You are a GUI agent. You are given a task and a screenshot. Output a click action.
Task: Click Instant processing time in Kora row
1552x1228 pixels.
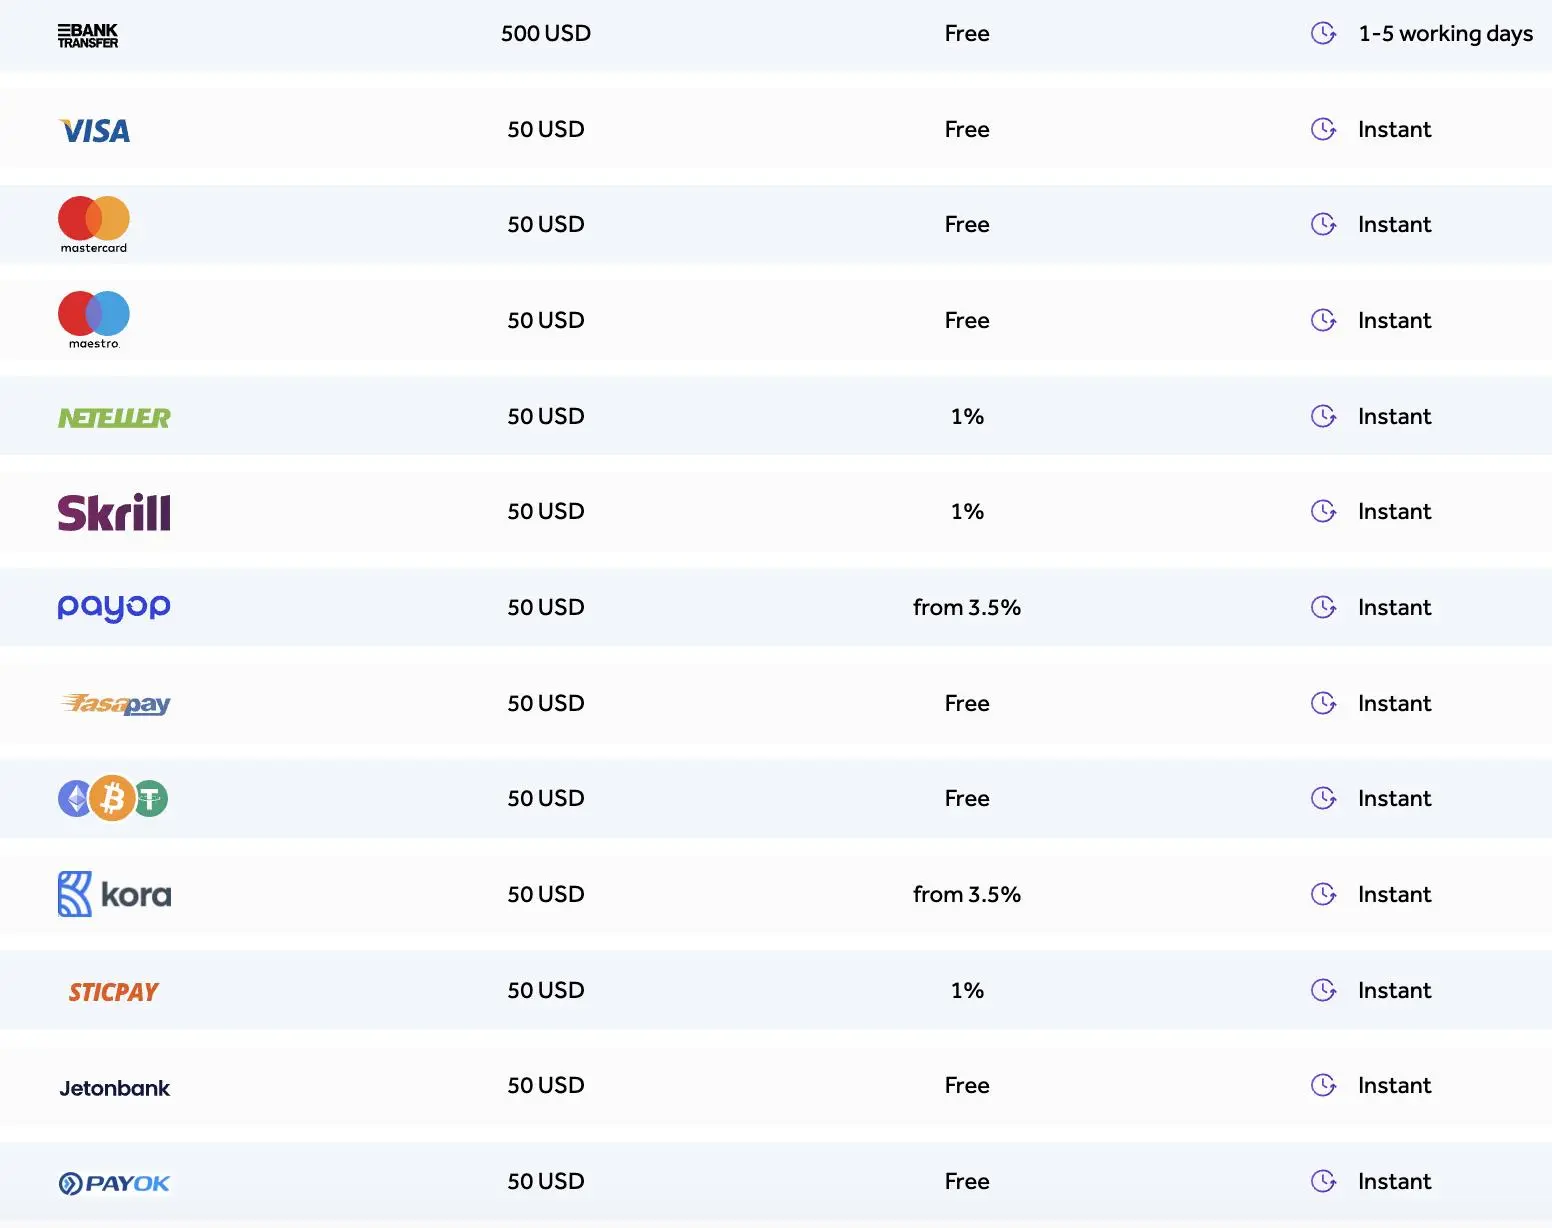pos(1395,894)
